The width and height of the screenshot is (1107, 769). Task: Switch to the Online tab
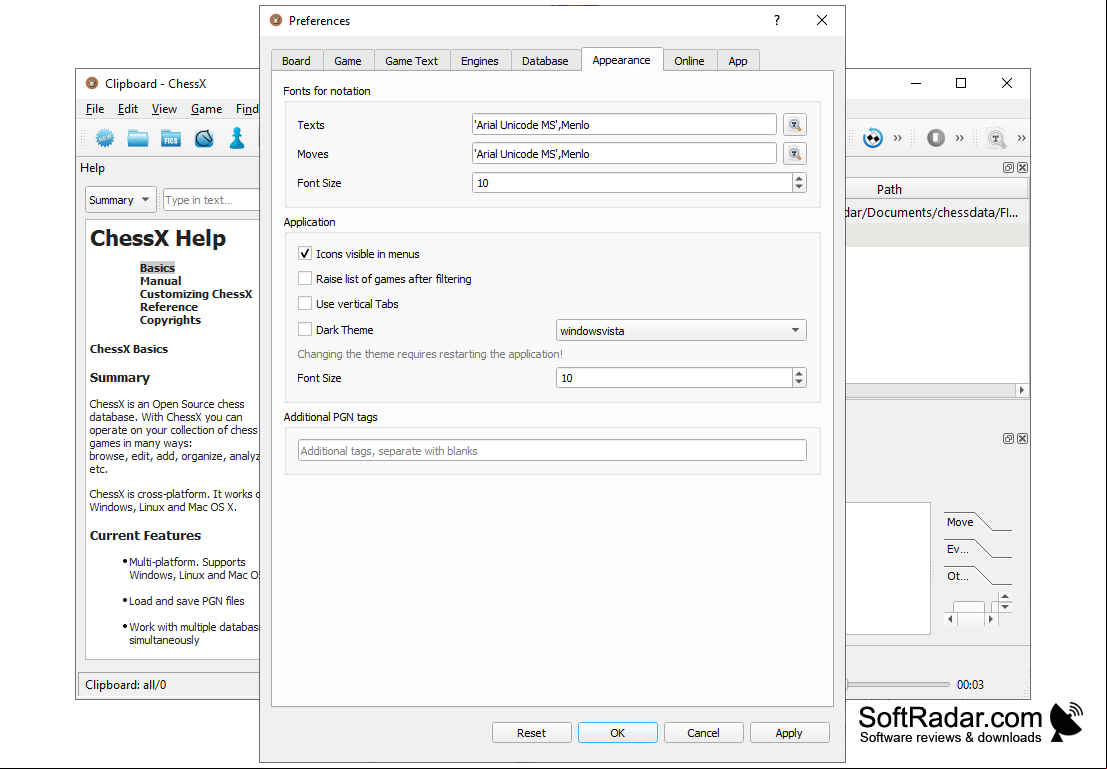689,61
